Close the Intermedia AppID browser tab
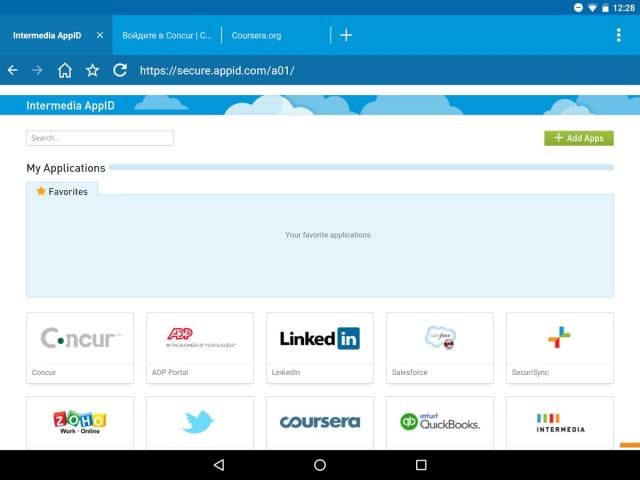Image resolution: width=640 pixels, height=480 pixels. pyautogui.click(x=99, y=35)
